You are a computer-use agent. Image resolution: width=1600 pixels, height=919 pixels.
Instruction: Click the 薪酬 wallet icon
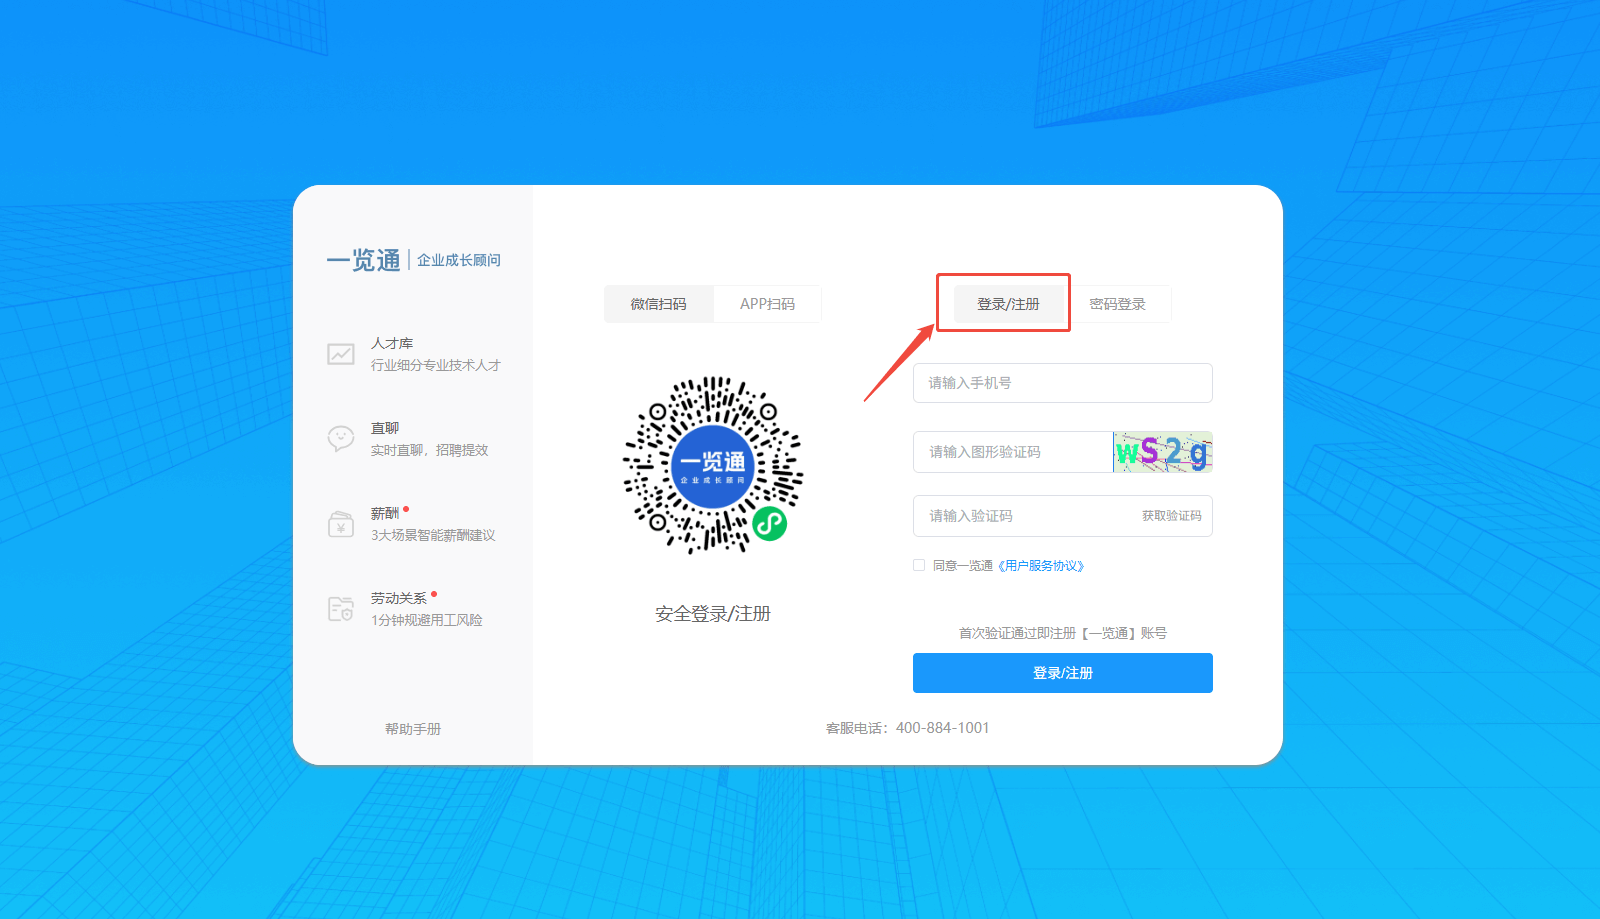pyautogui.click(x=341, y=524)
